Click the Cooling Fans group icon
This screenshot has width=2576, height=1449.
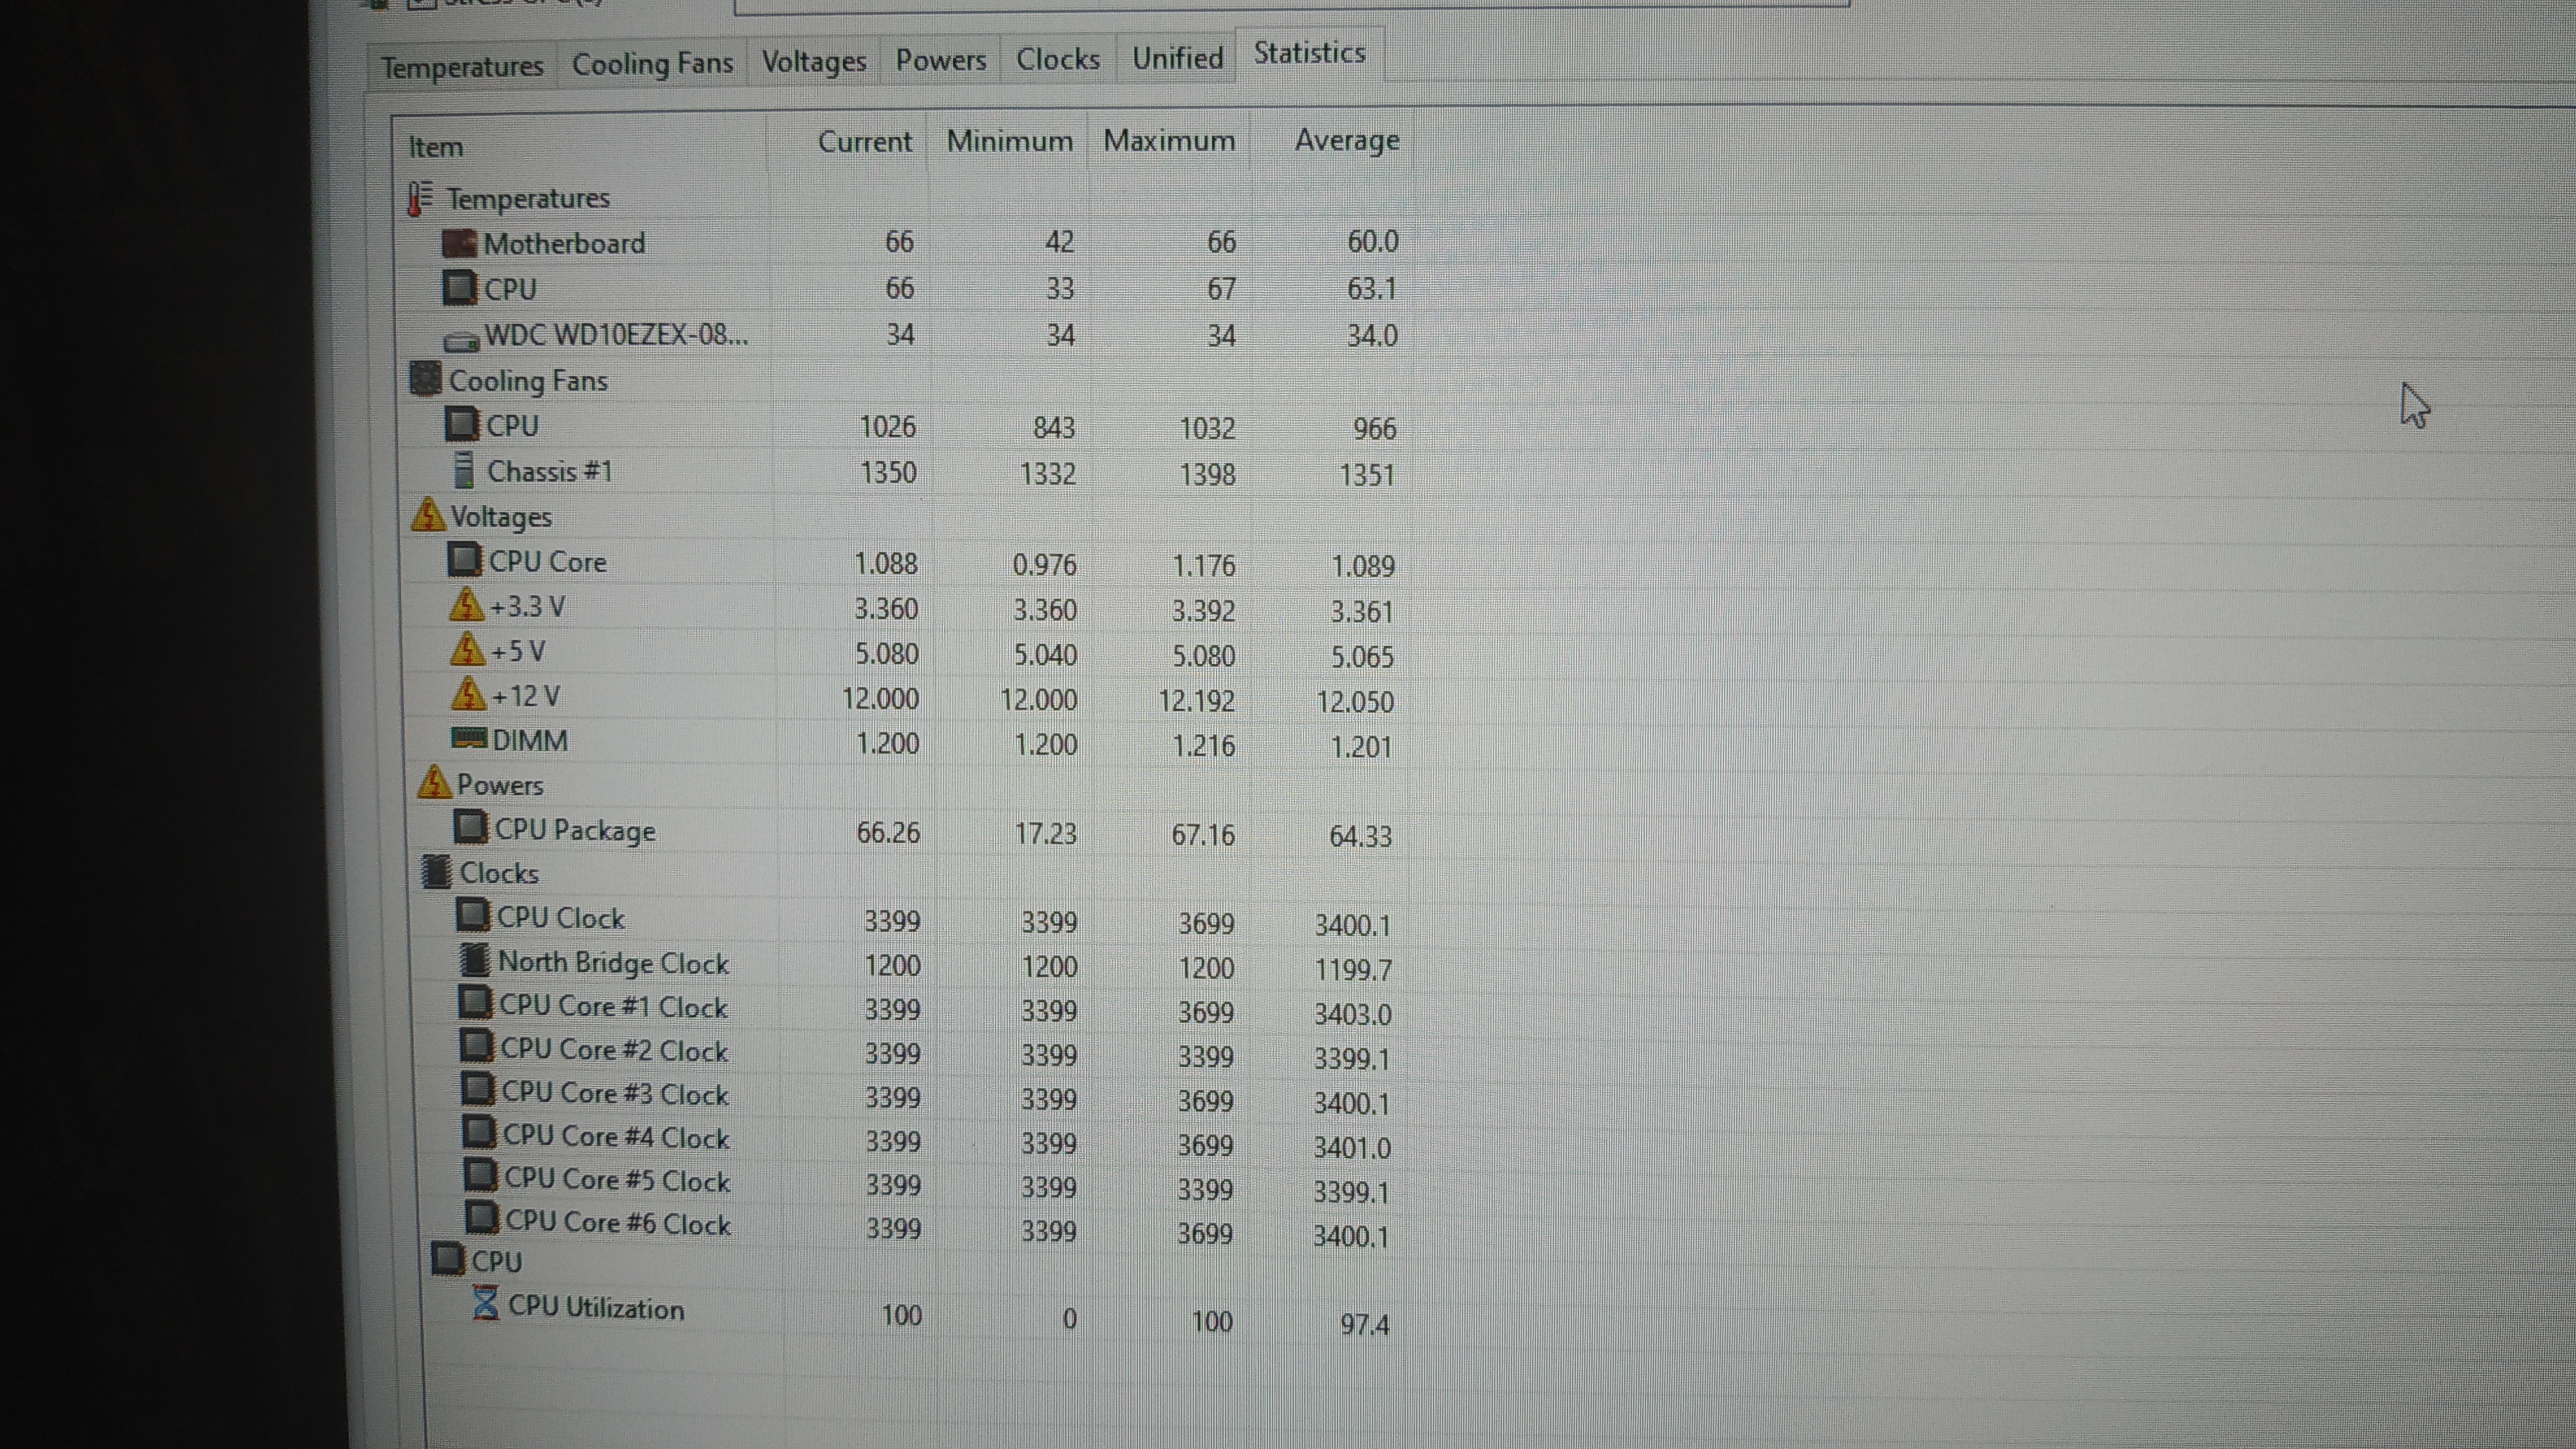[x=425, y=379]
